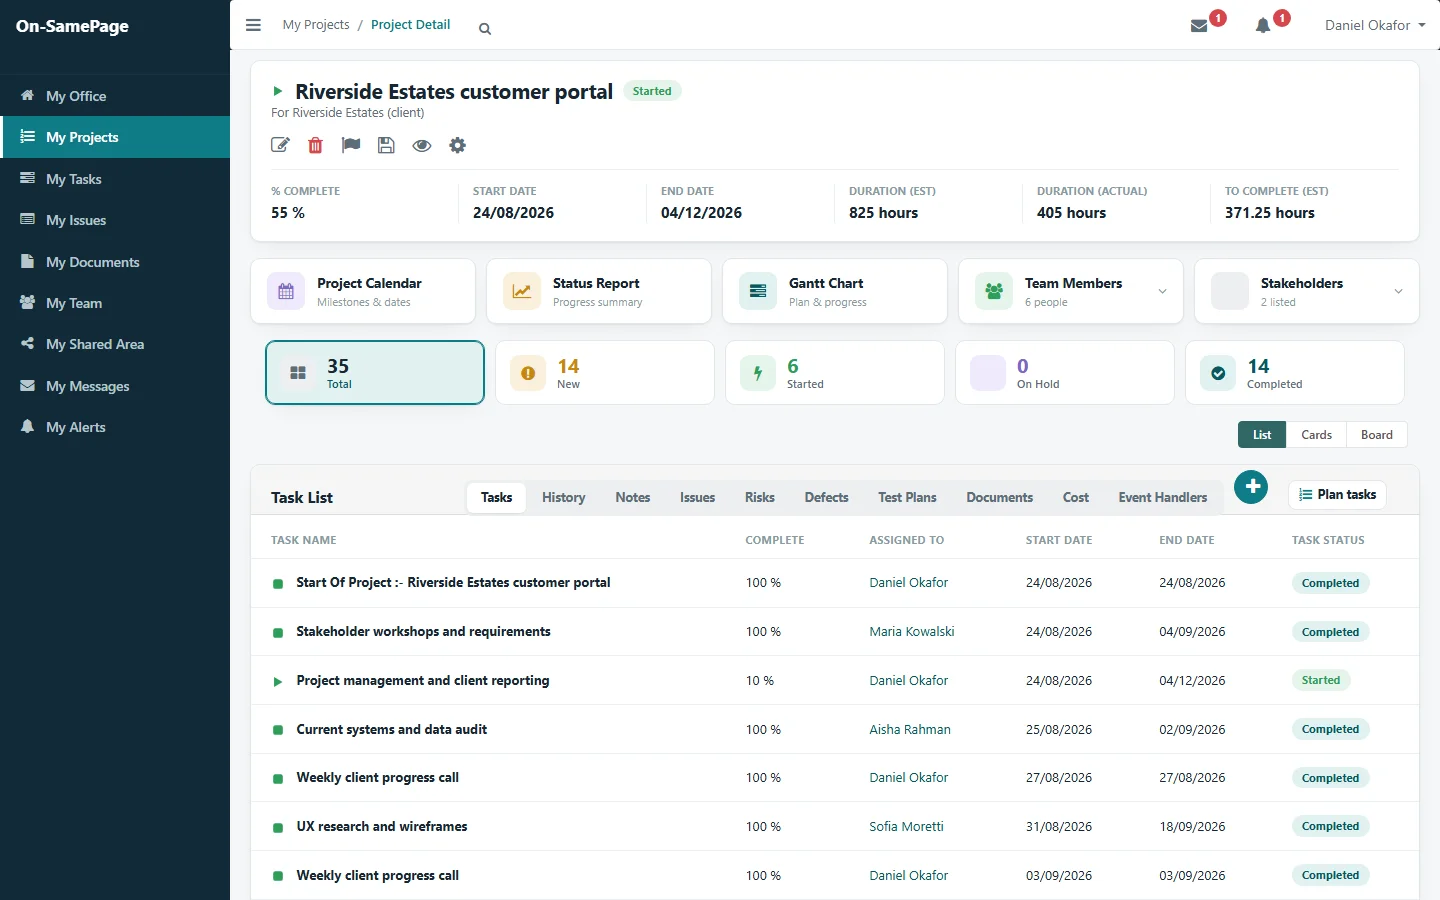Image resolution: width=1440 pixels, height=900 pixels.
Task: Edit the project with the pencil icon
Action: [280, 145]
